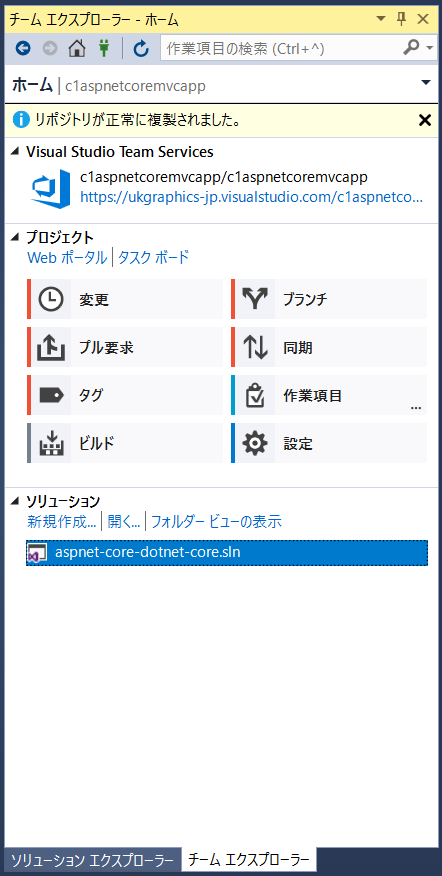Open the 同期 (Sync) tile
This screenshot has width=442, height=876.
[329, 347]
